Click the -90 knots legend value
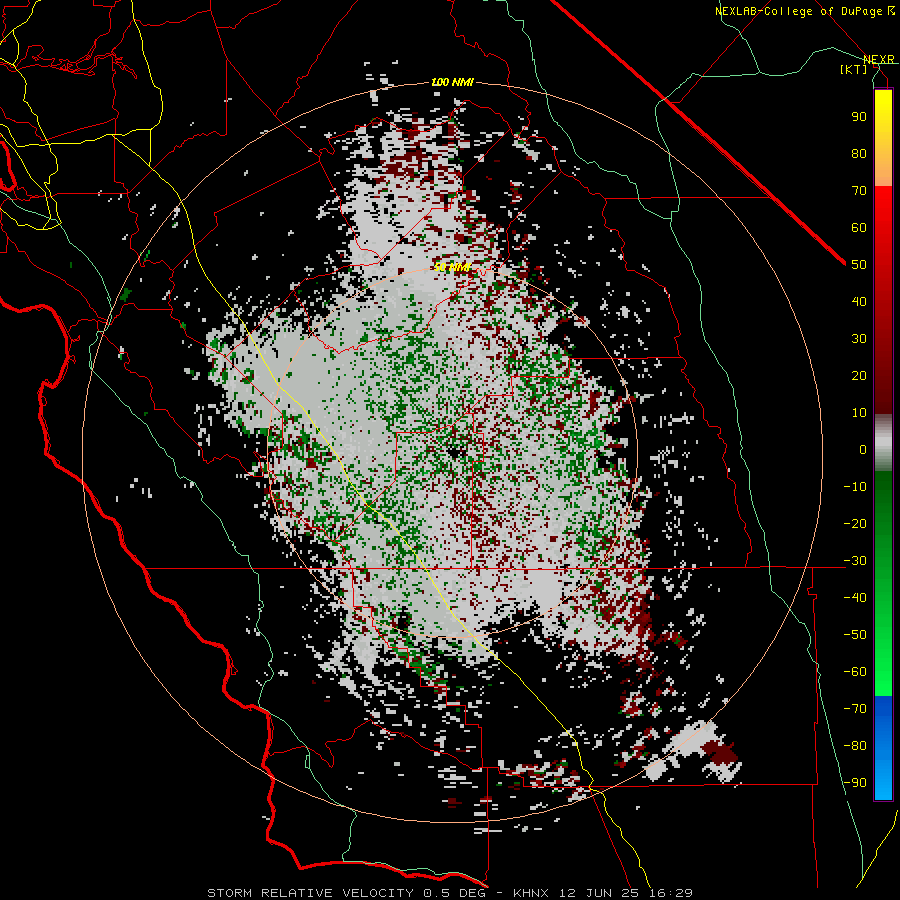This screenshot has width=900, height=900. pos(855,782)
